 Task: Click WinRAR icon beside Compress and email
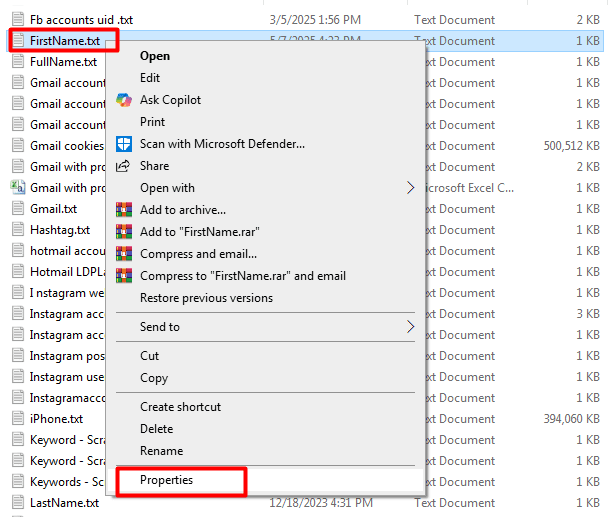(x=124, y=254)
